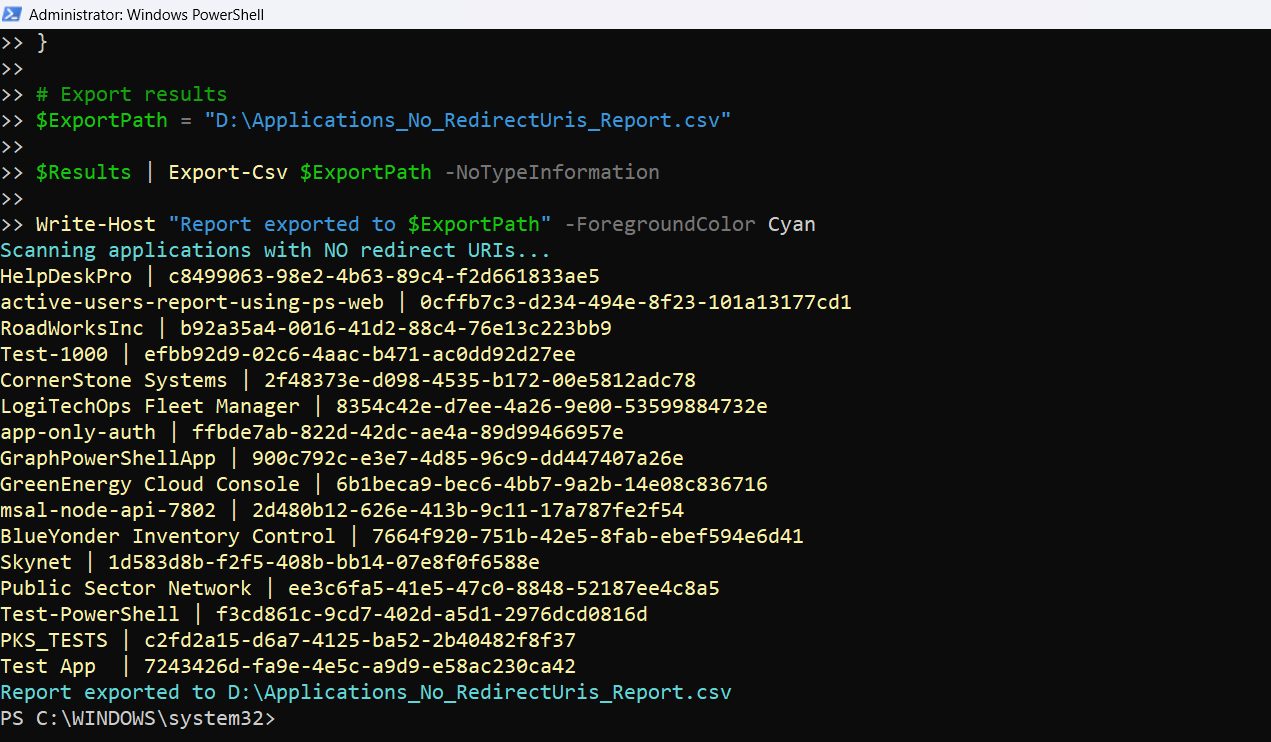The height and width of the screenshot is (742, 1271).
Task: Click the PS C:\WINDOWS\system32> prompt line
Action: coord(137,719)
